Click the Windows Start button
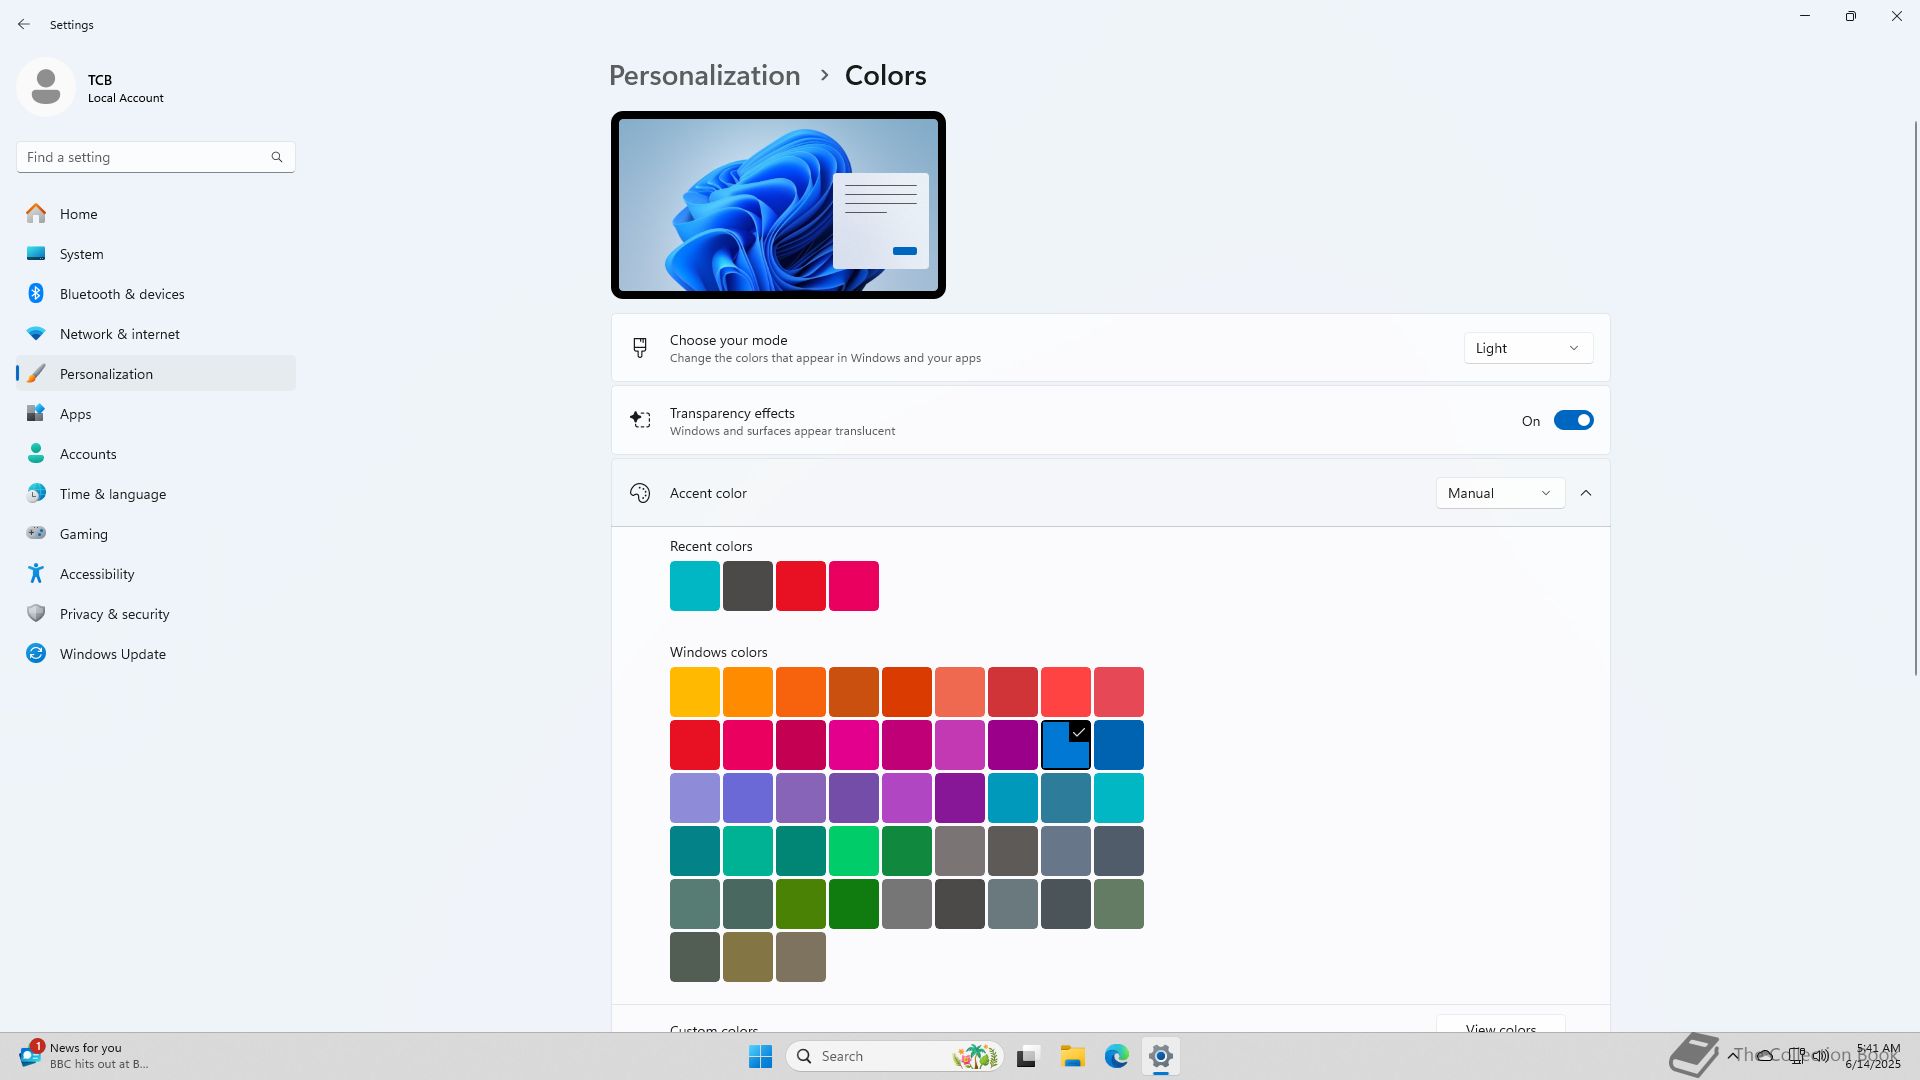The height and width of the screenshot is (1080, 1920). coord(760,1056)
